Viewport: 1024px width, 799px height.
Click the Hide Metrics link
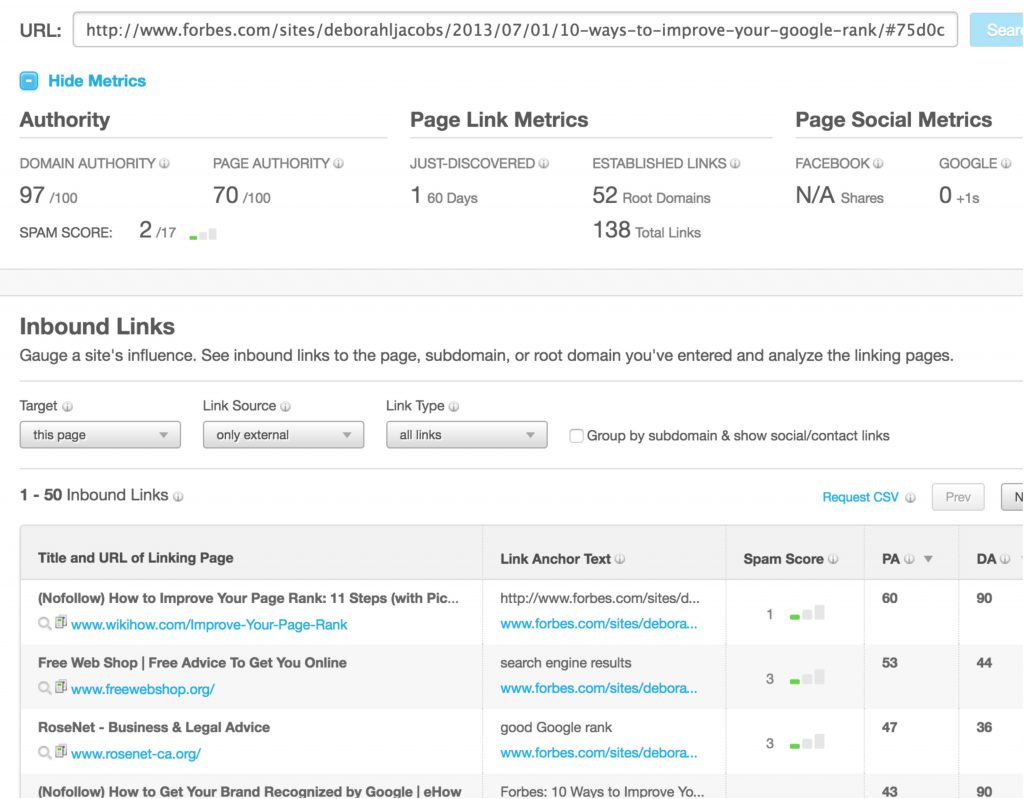[x=97, y=81]
